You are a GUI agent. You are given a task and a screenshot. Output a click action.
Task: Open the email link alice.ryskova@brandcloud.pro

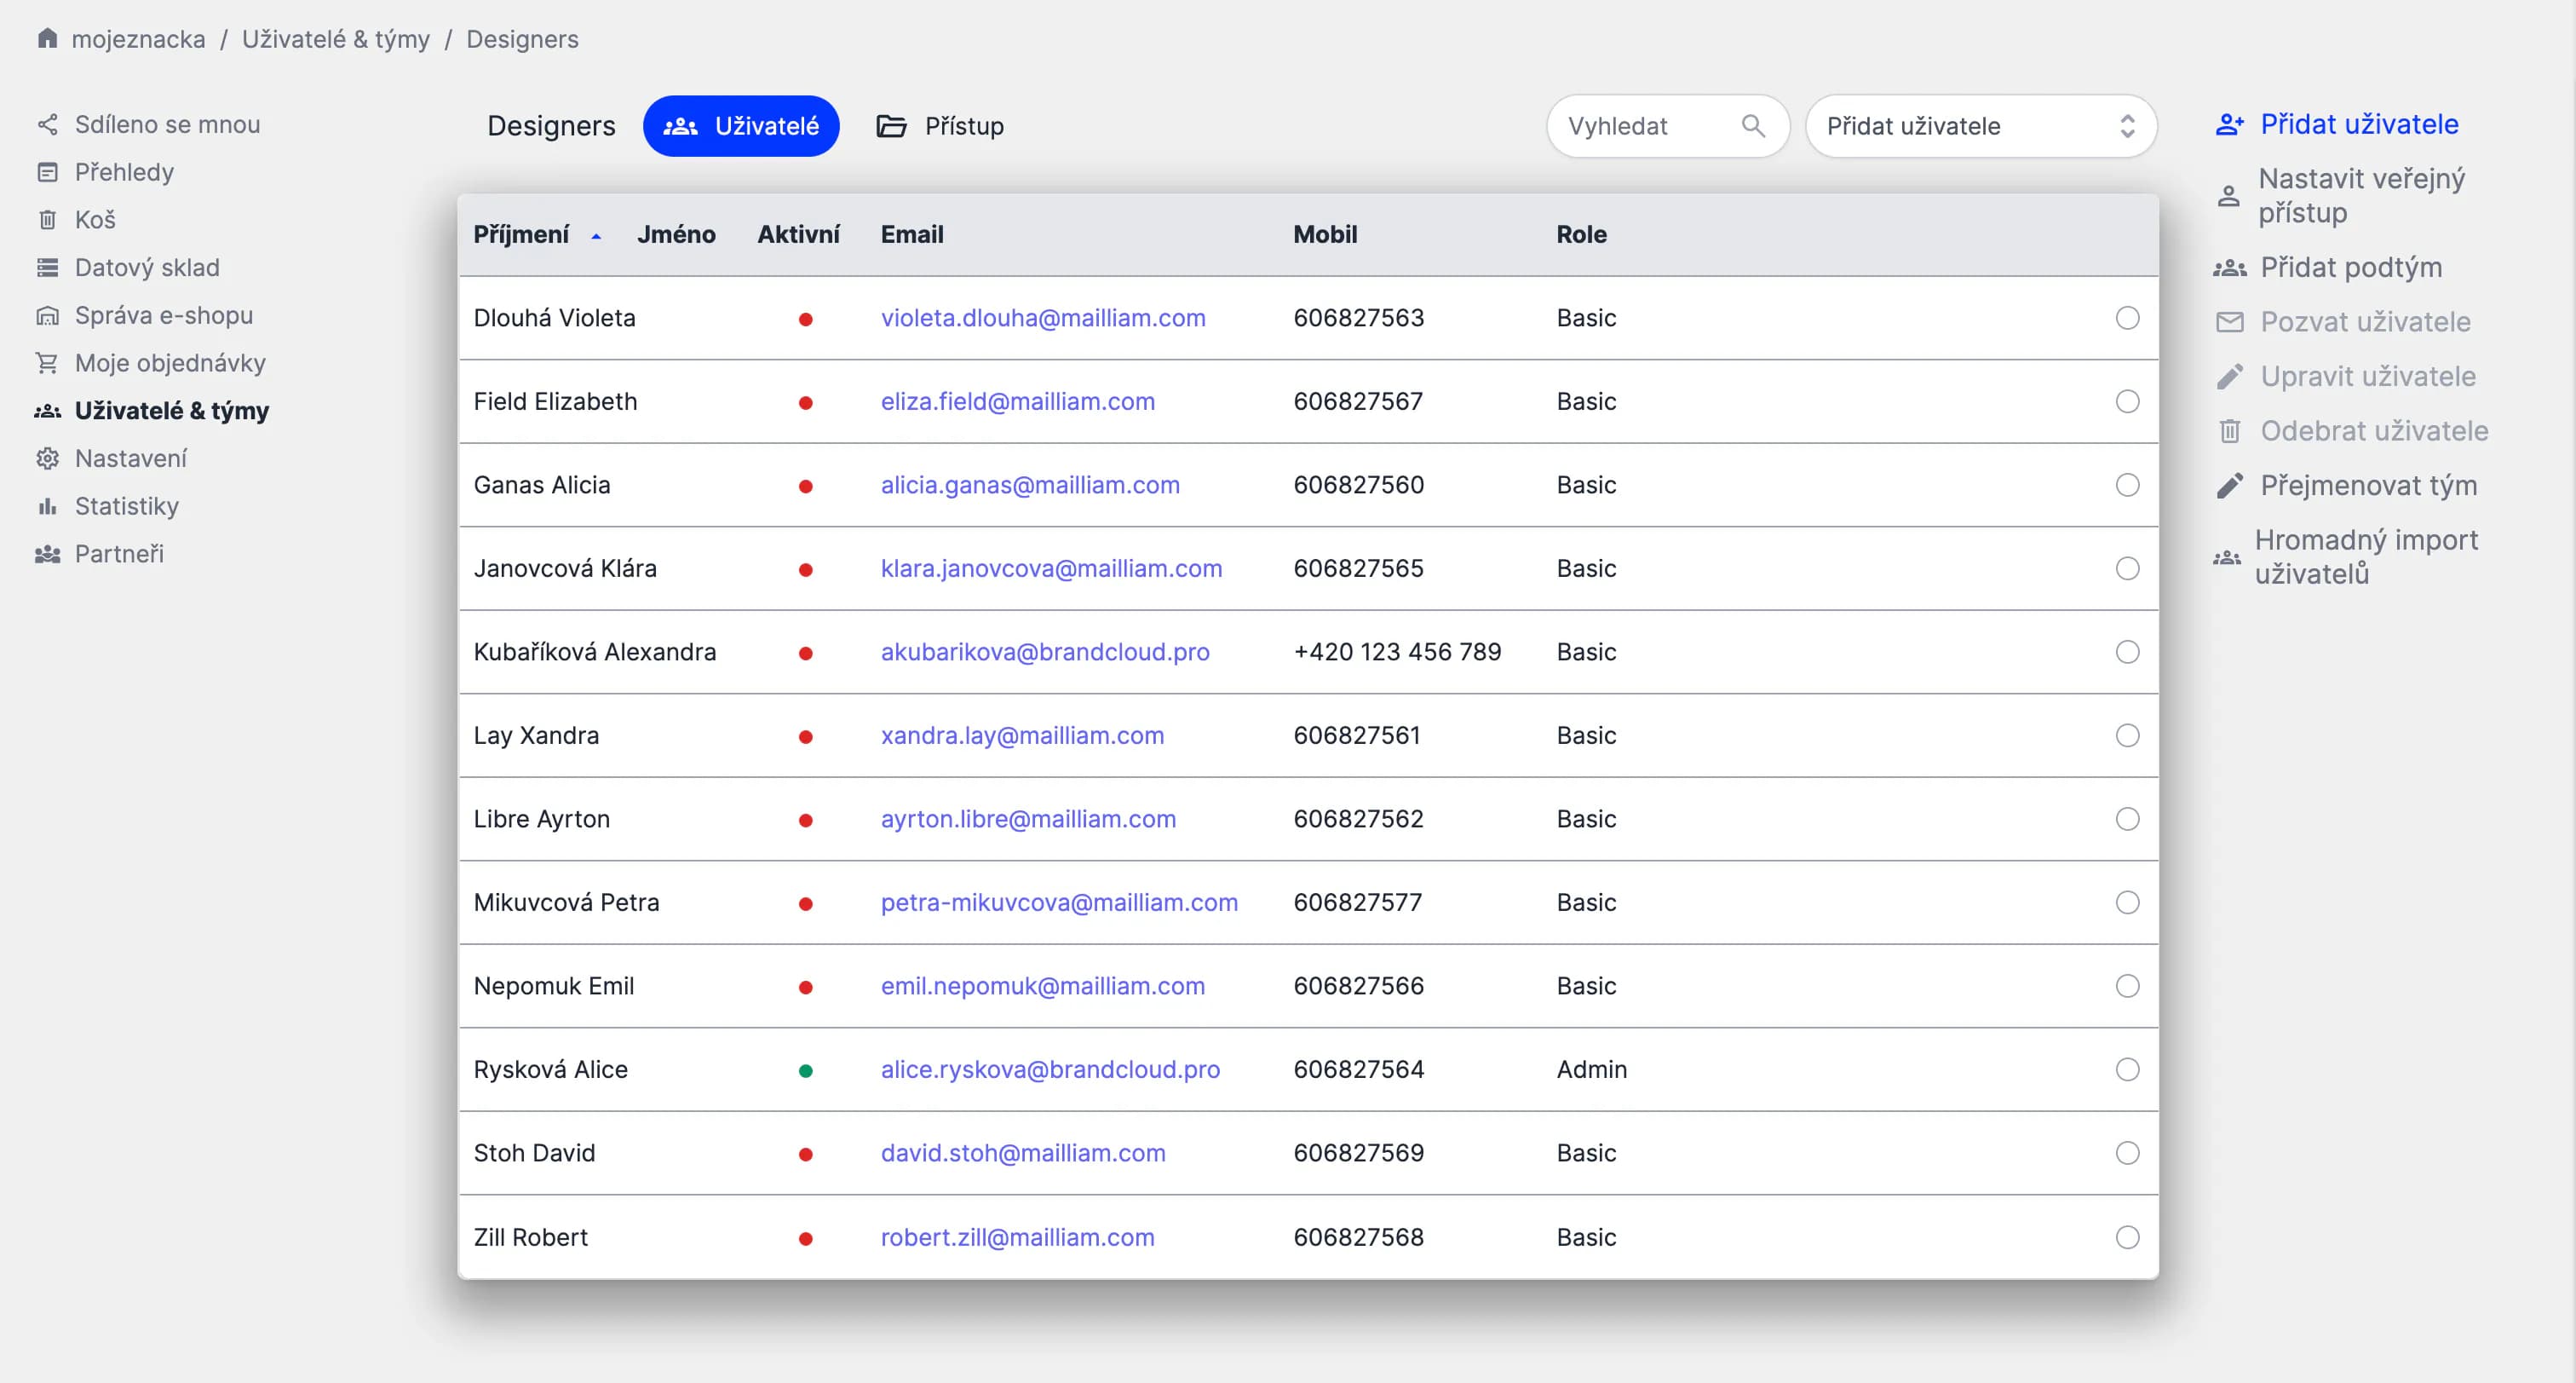(x=1049, y=1069)
